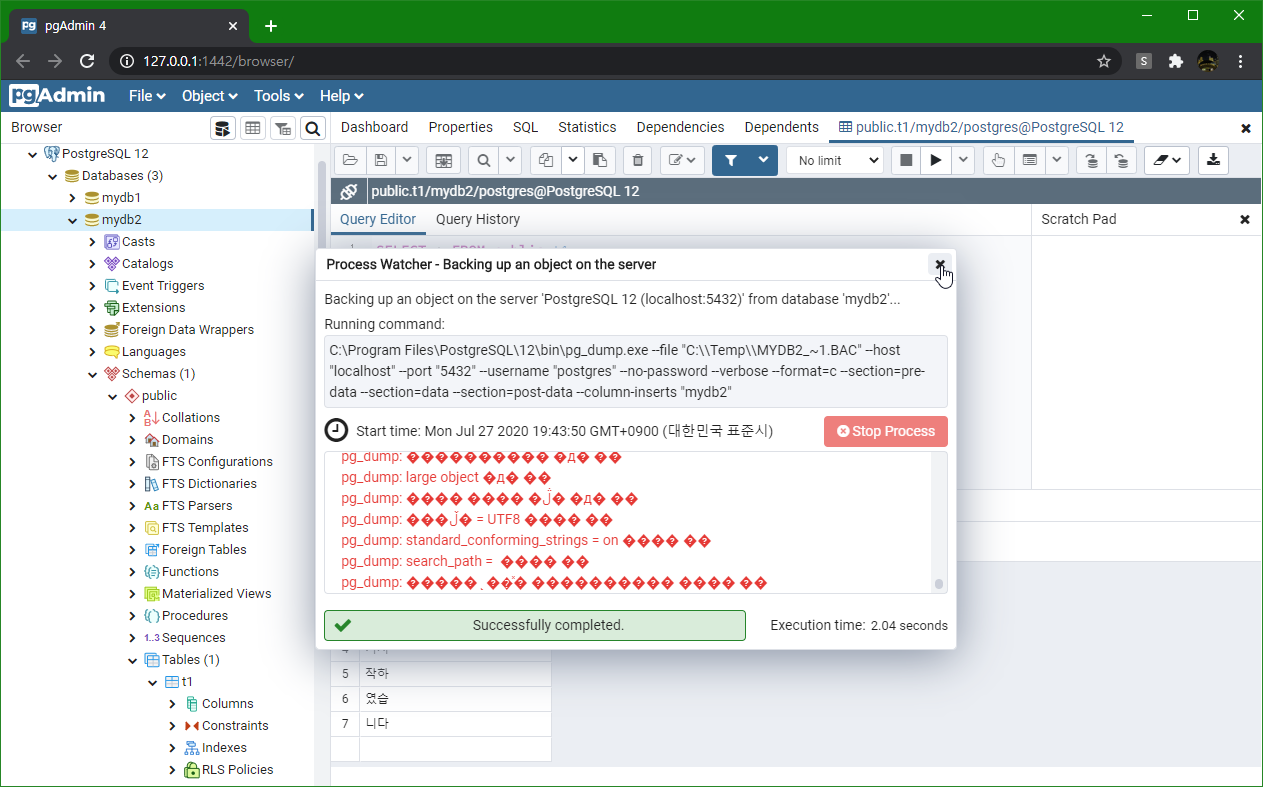Open the Object menu

(209, 96)
